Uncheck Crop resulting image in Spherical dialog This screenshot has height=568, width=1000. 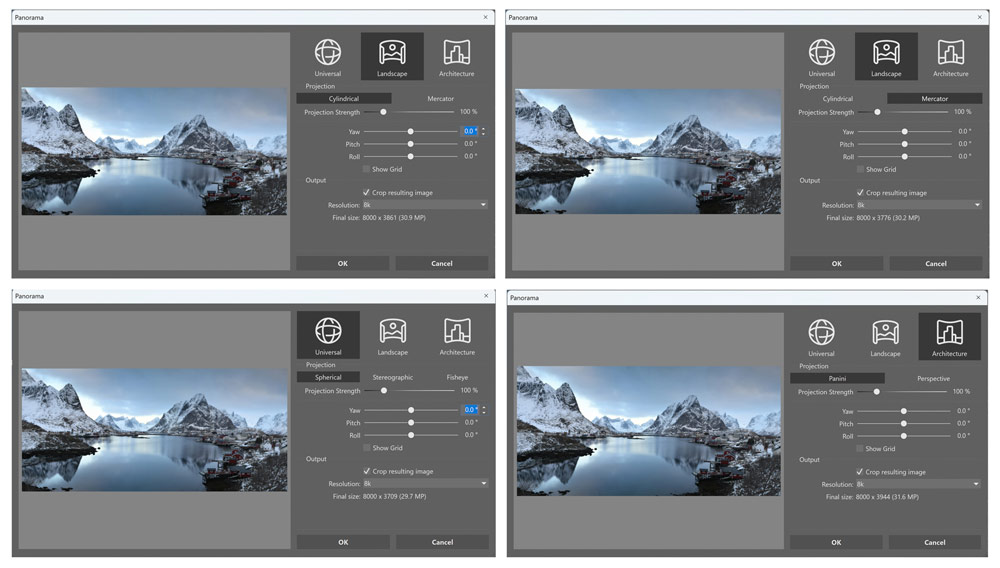[367, 471]
